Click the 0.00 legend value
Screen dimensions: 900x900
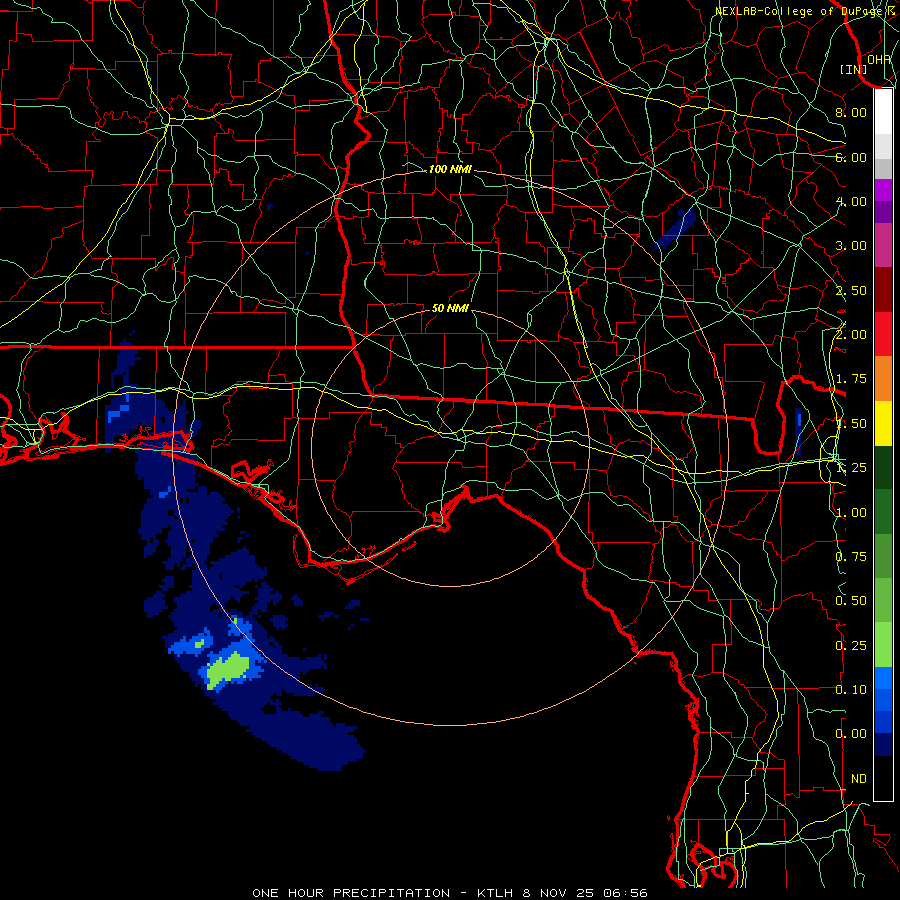(x=851, y=734)
